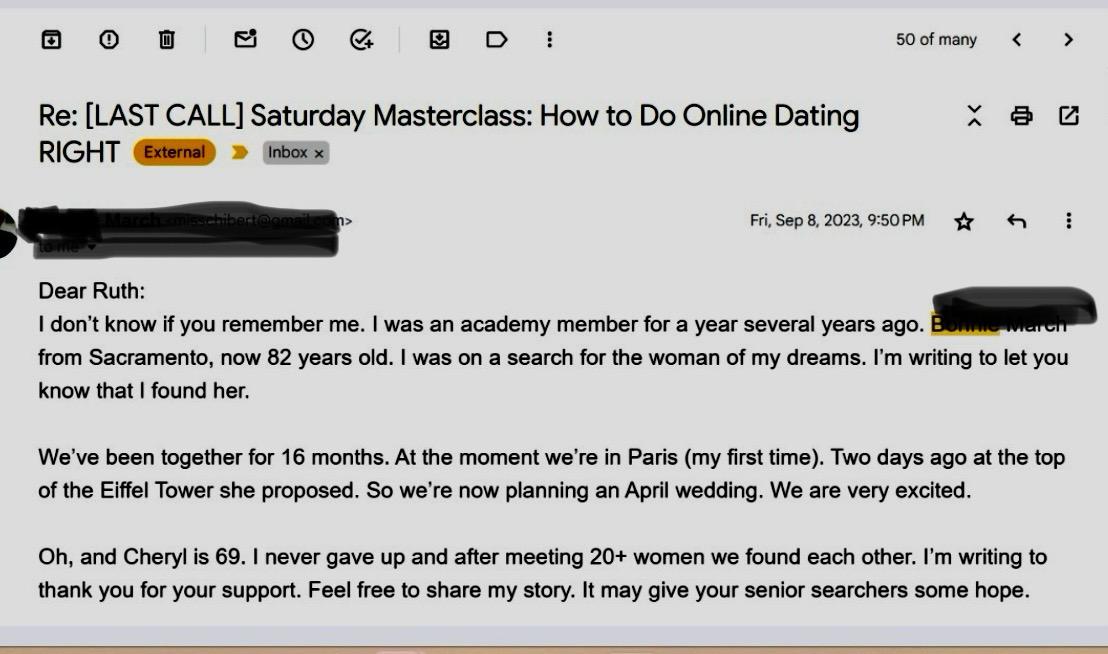Open the email in new window
The width and height of the screenshot is (1108, 654).
[x=1068, y=116]
